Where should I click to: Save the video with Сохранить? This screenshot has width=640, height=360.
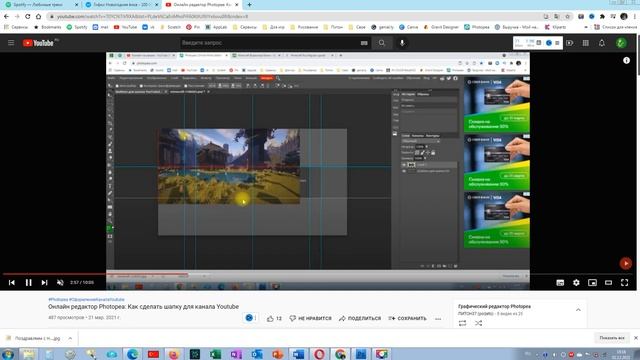click(x=407, y=318)
